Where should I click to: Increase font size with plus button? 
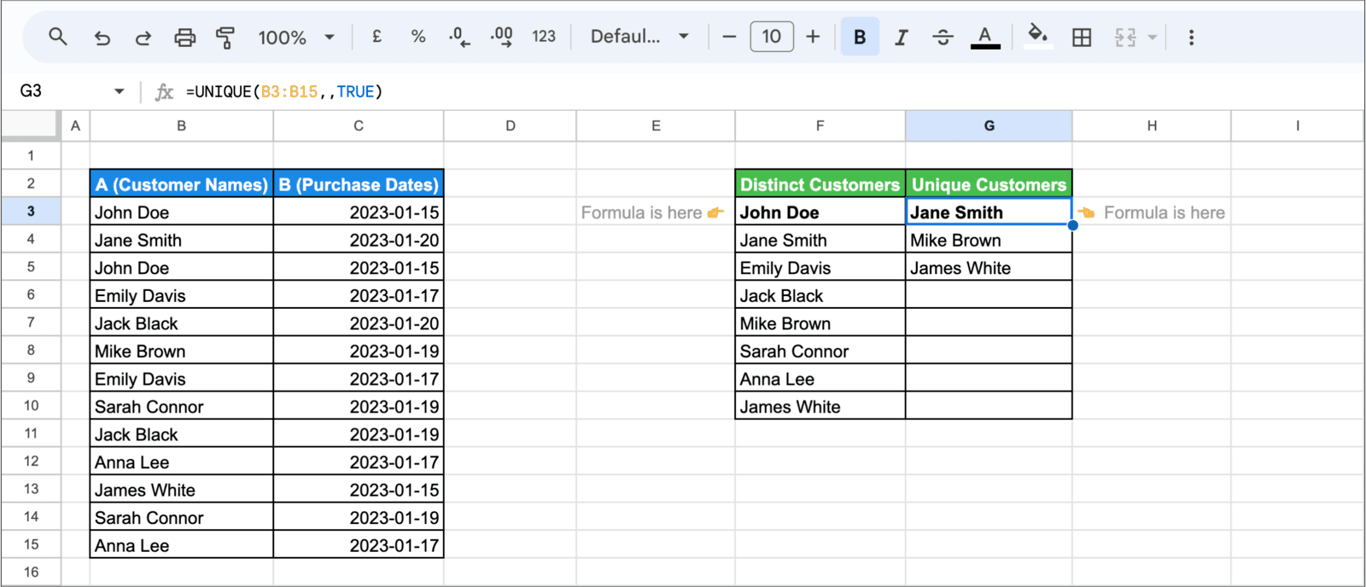(x=813, y=37)
